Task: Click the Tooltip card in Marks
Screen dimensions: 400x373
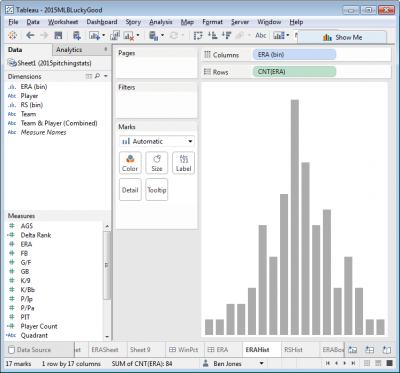Action: click(157, 190)
